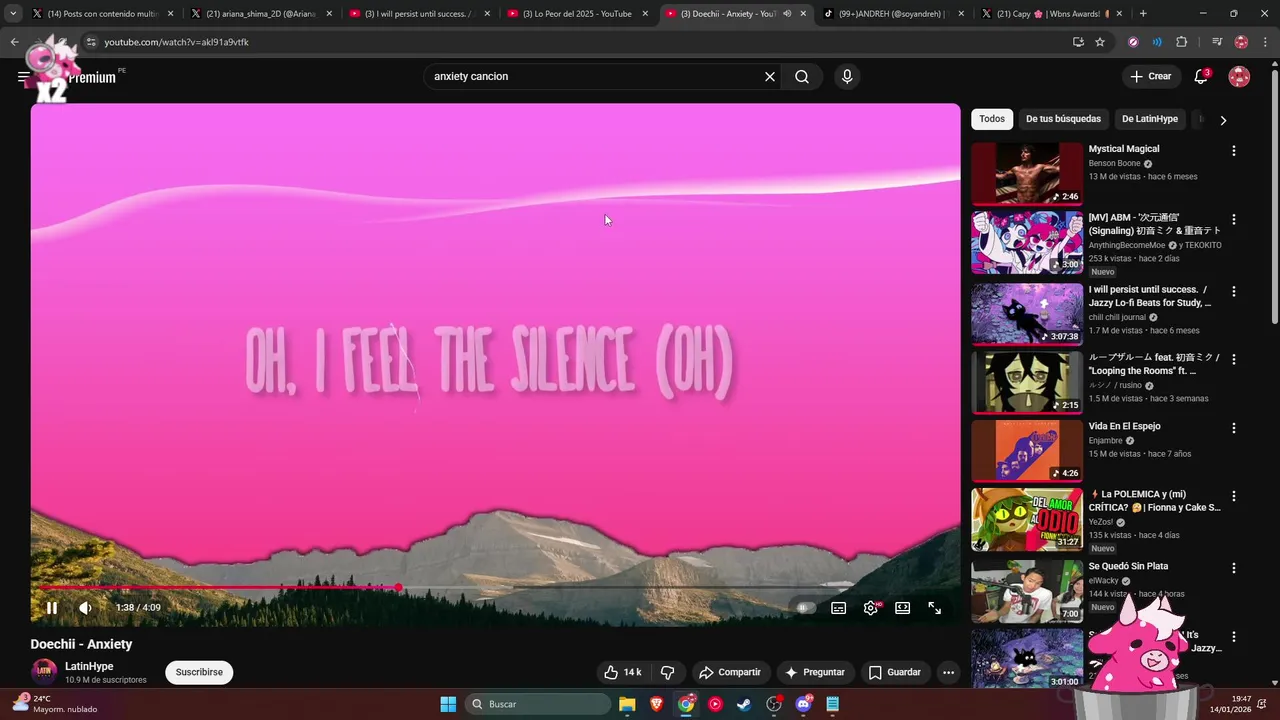The height and width of the screenshot is (720, 1280).
Task: Open options for La POLEMICA video
Action: [x=1233, y=496]
